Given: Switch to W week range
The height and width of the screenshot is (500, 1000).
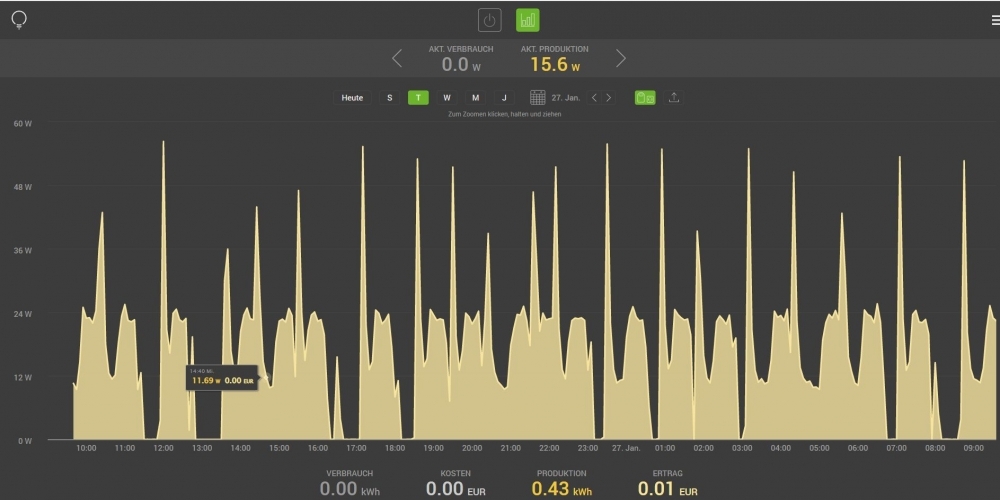Looking at the screenshot, I should click(447, 98).
